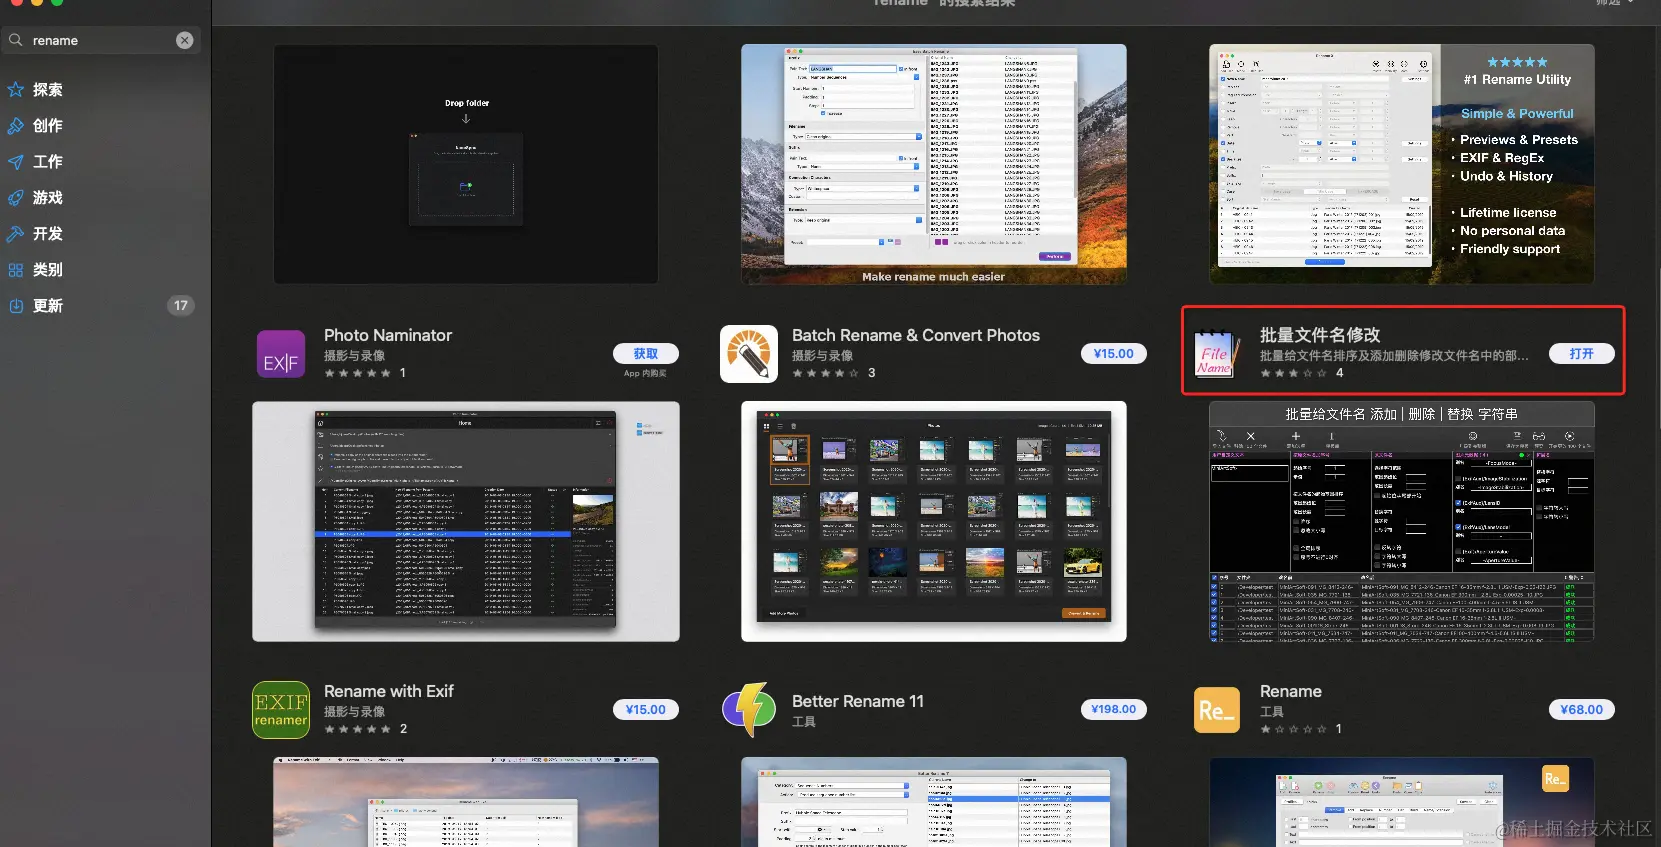This screenshot has height=847, width=1661.
Task: Switch to the 游戏 section
Action: (x=47, y=198)
